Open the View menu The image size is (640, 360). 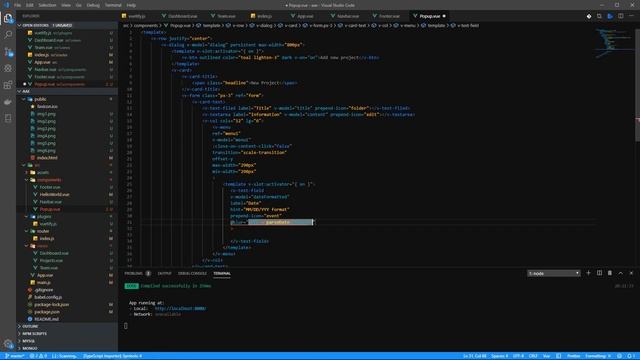[66, 5]
